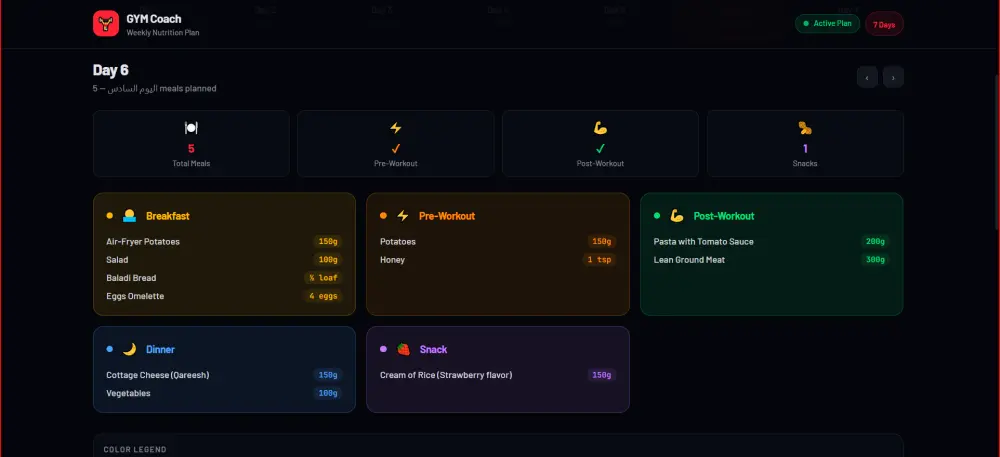The width and height of the screenshot is (1000, 457).
Task: Click the yellow dot beside Breakfast
Action: pos(110,215)
